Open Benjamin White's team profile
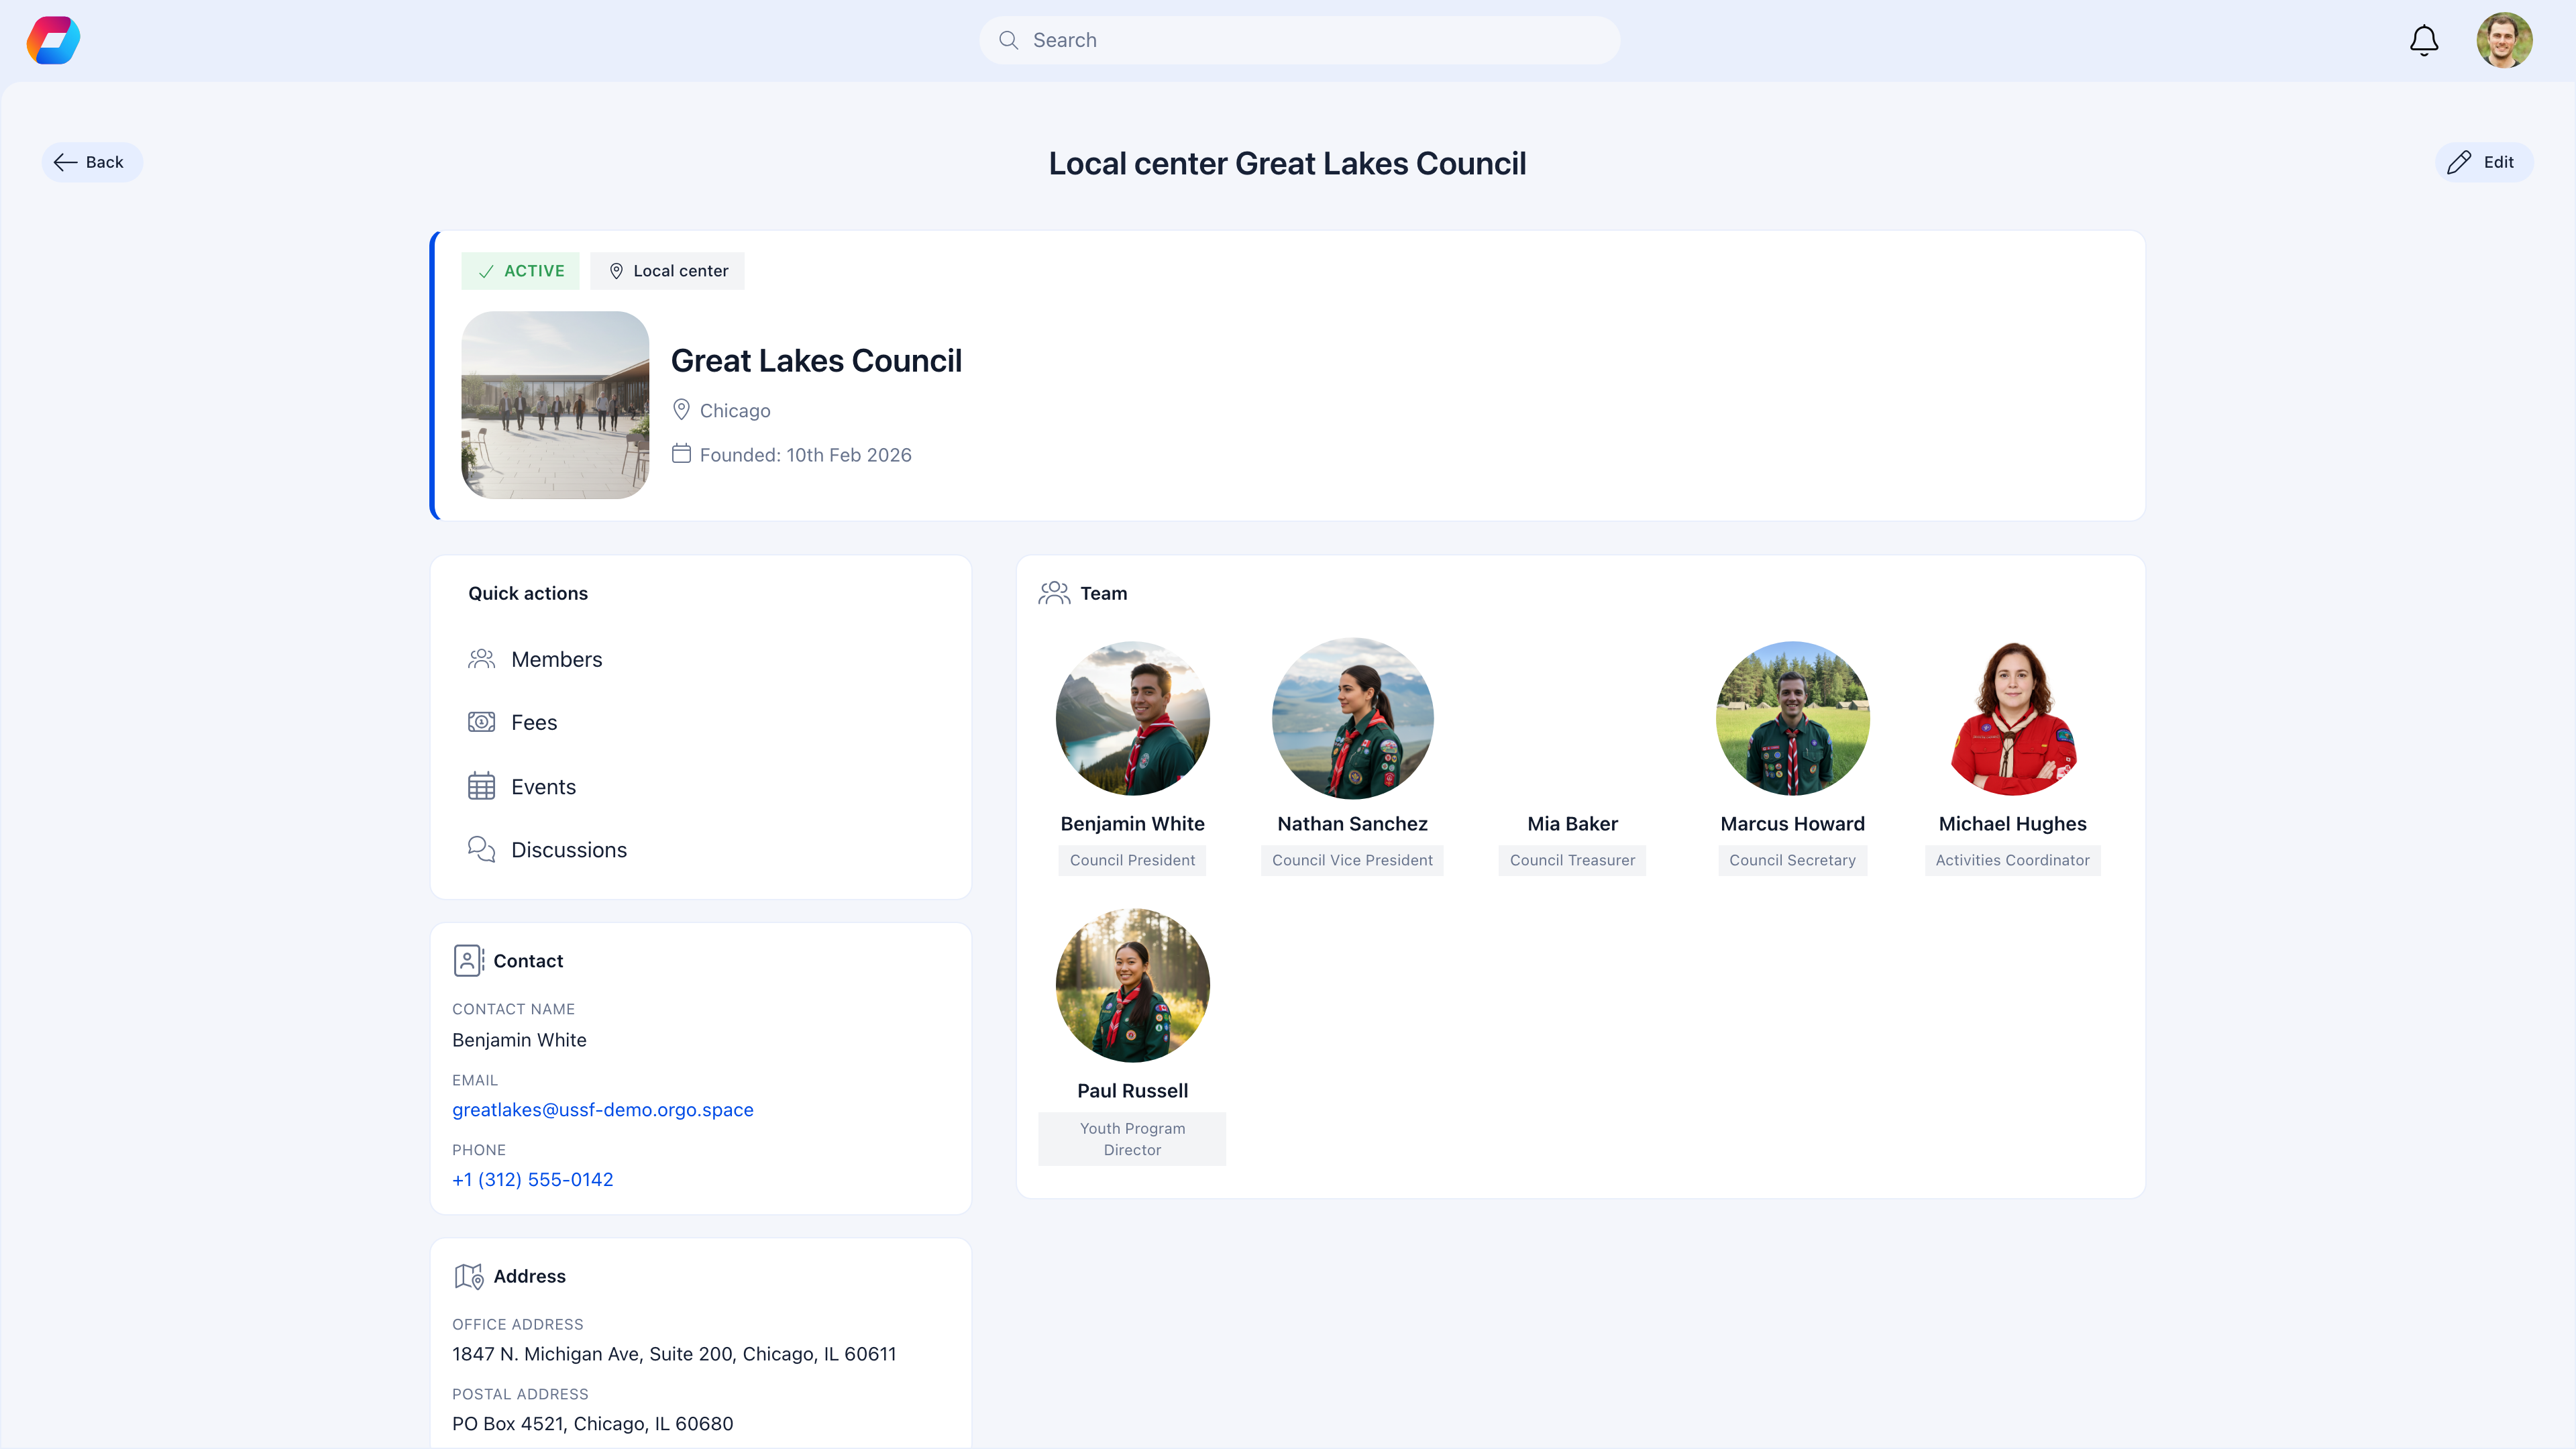The height and width of the screenshot is (1449, 2576). (x=1132, y=718)
